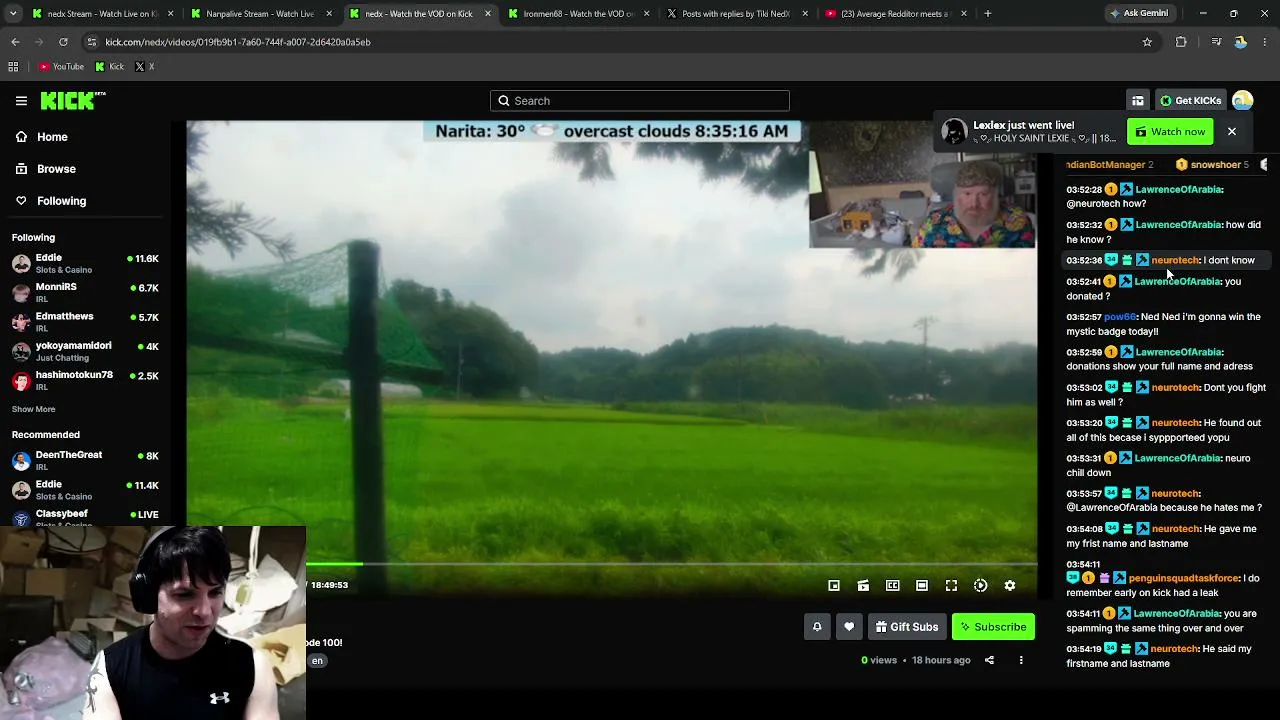Open Chrome three-dot menu
1280x720 pixels.
[x=1265, y=42]
